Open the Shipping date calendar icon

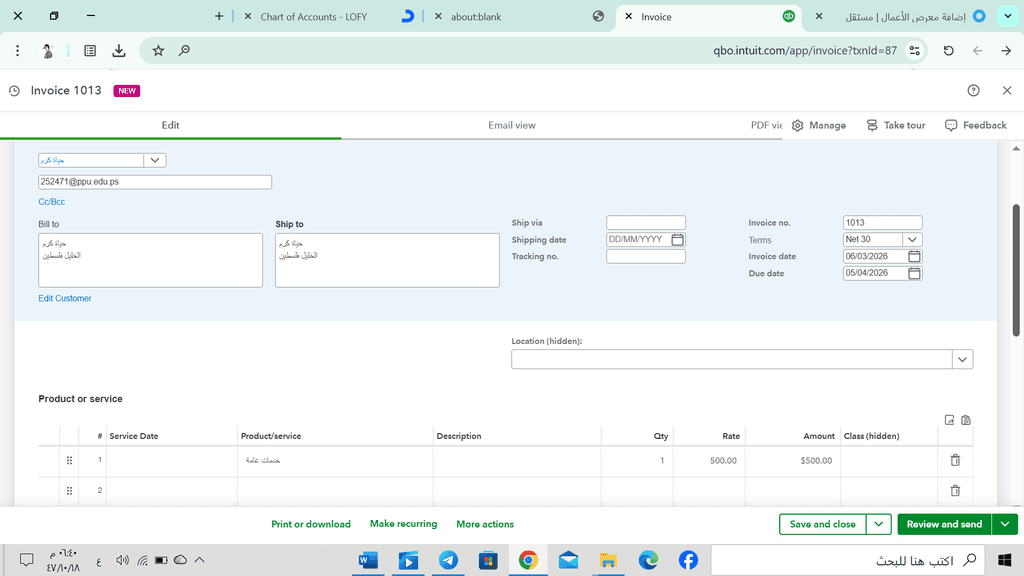pyautogui.click(x=677, y=240)
